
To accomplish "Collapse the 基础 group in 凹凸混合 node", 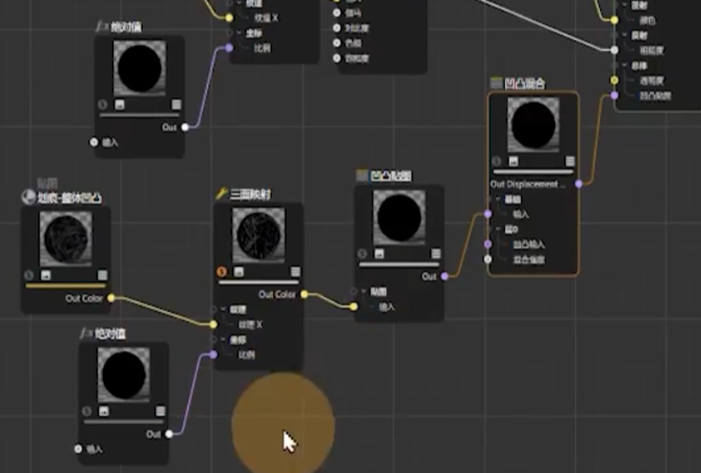I will tap(499, 199).
